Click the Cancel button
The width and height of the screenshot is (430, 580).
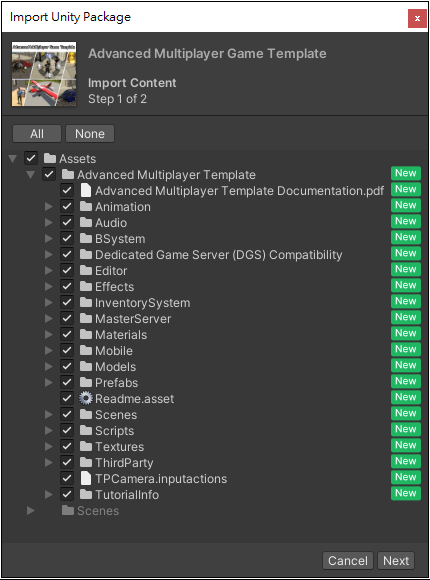[x=348, y=560]
